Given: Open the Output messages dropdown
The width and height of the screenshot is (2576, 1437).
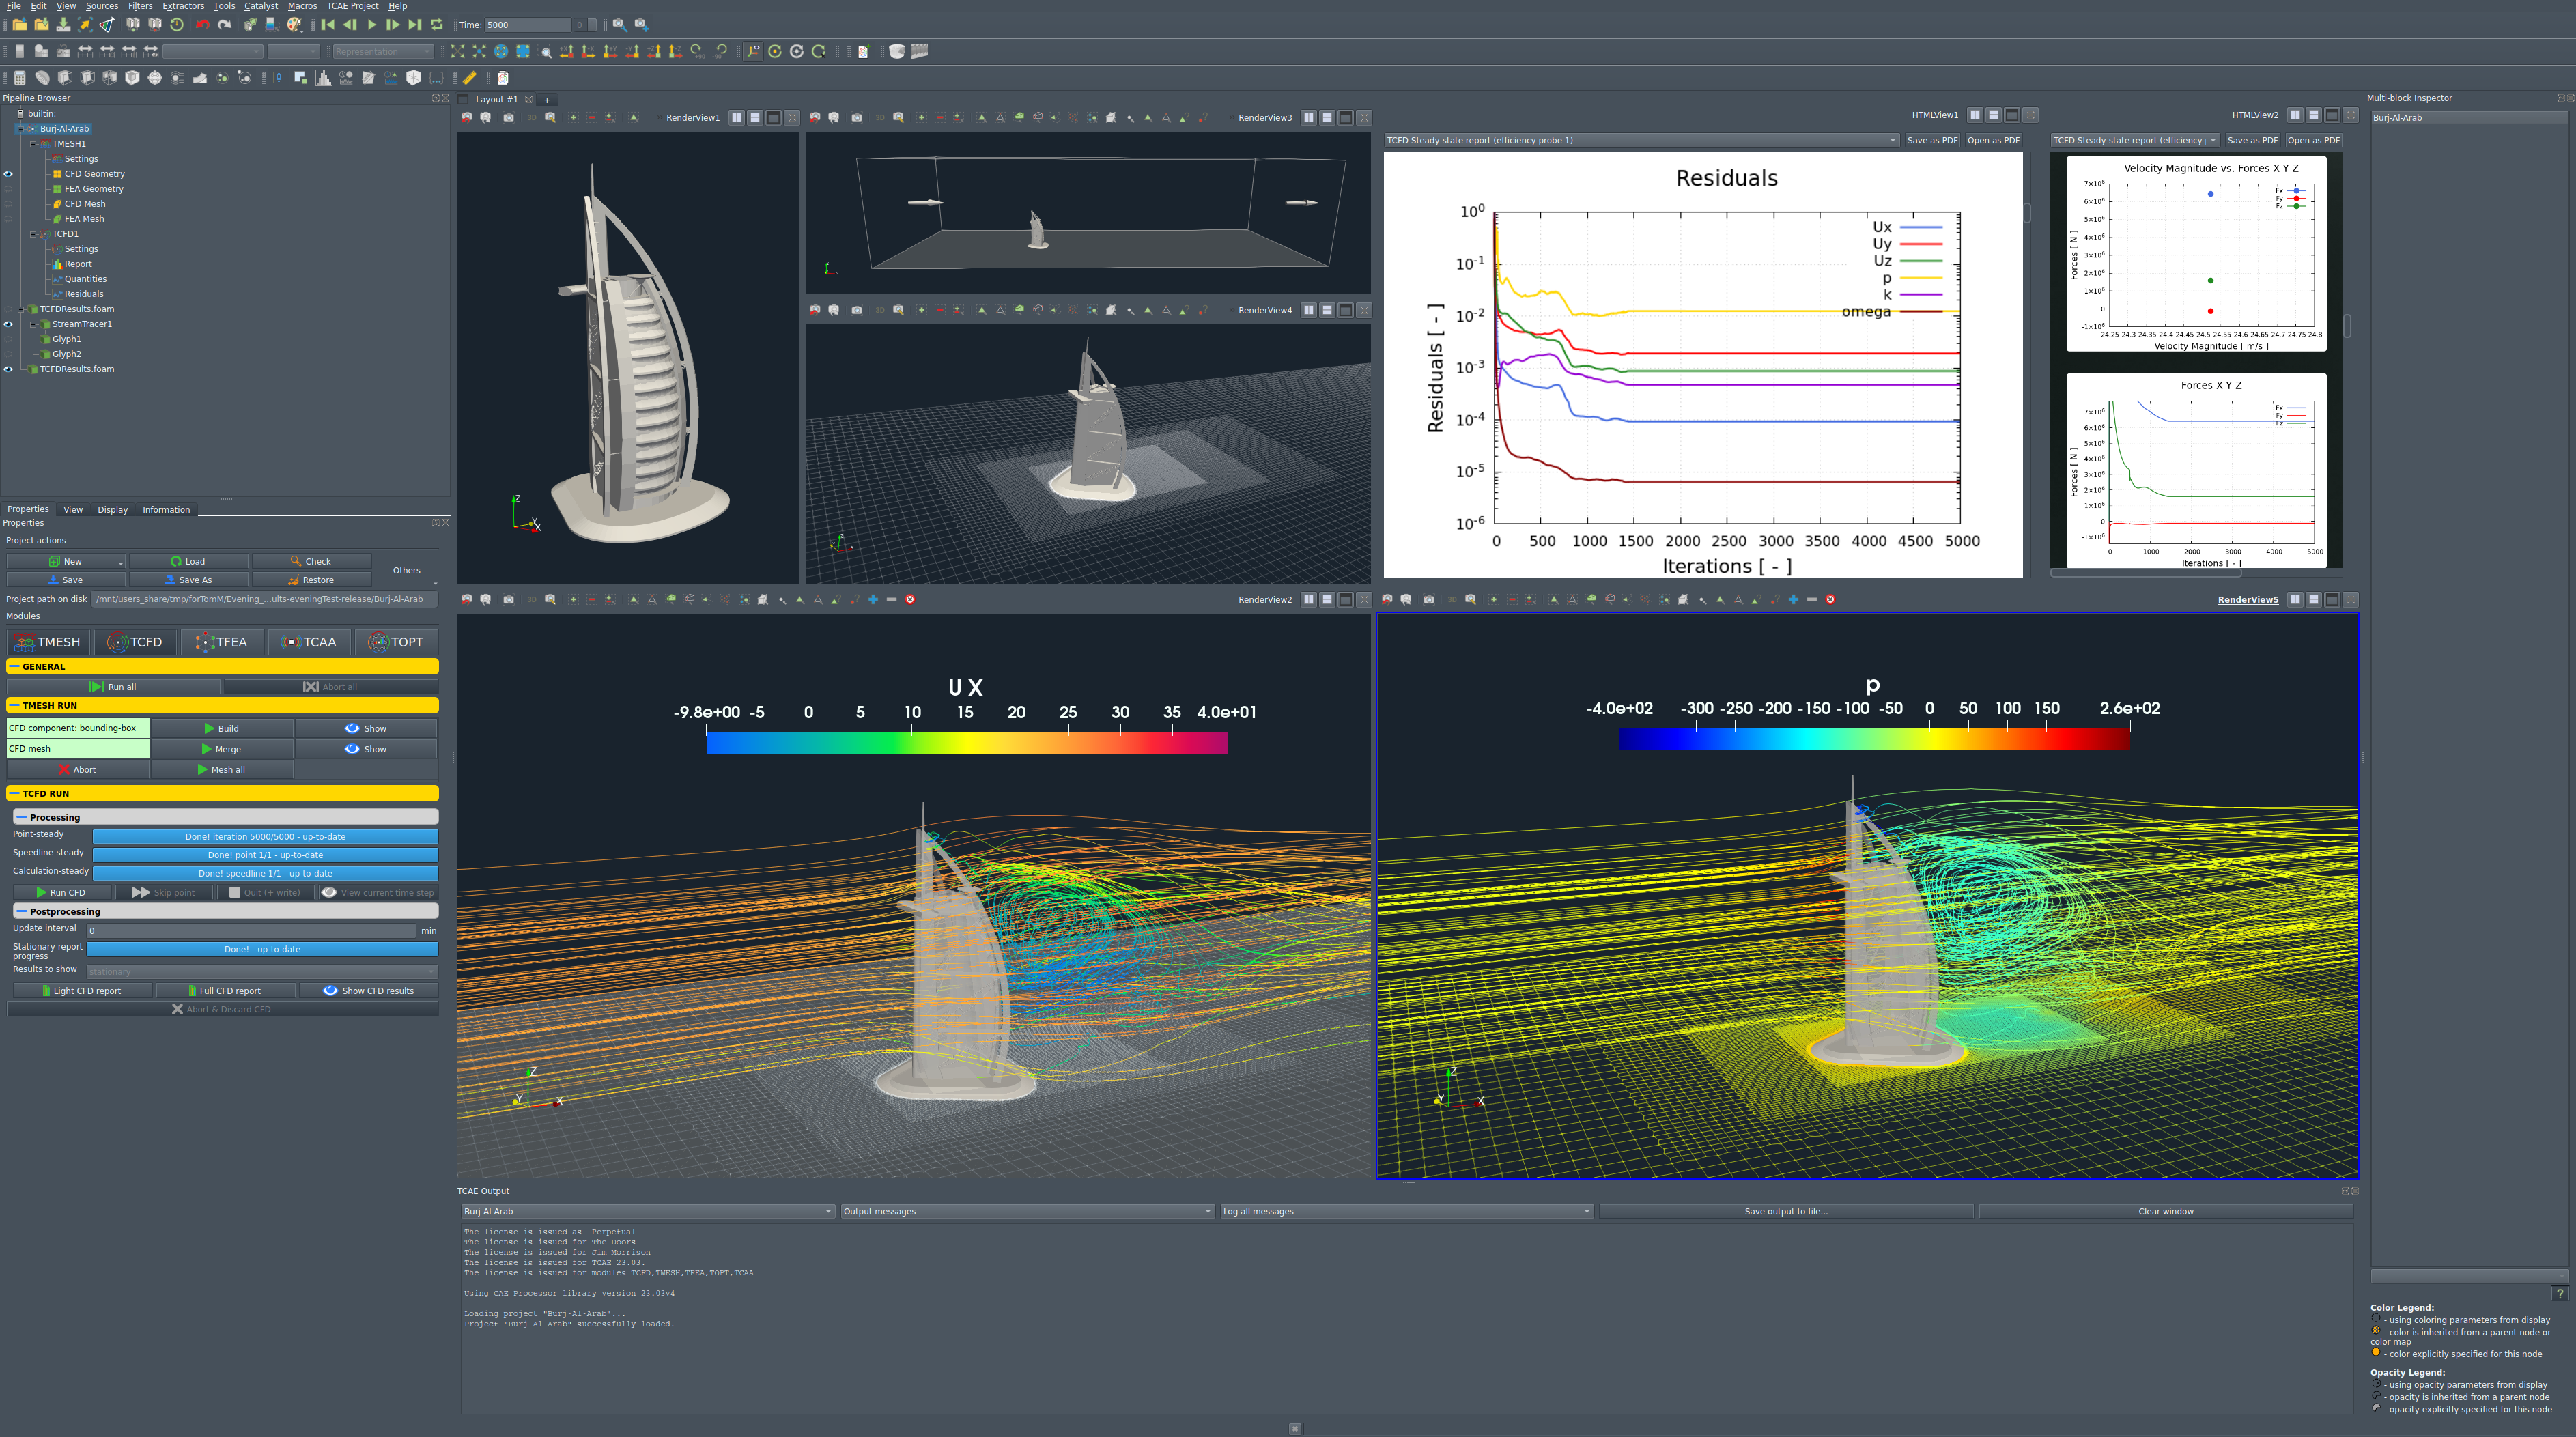Looking at the screenshot, I should click(x=1027, y=1211).
